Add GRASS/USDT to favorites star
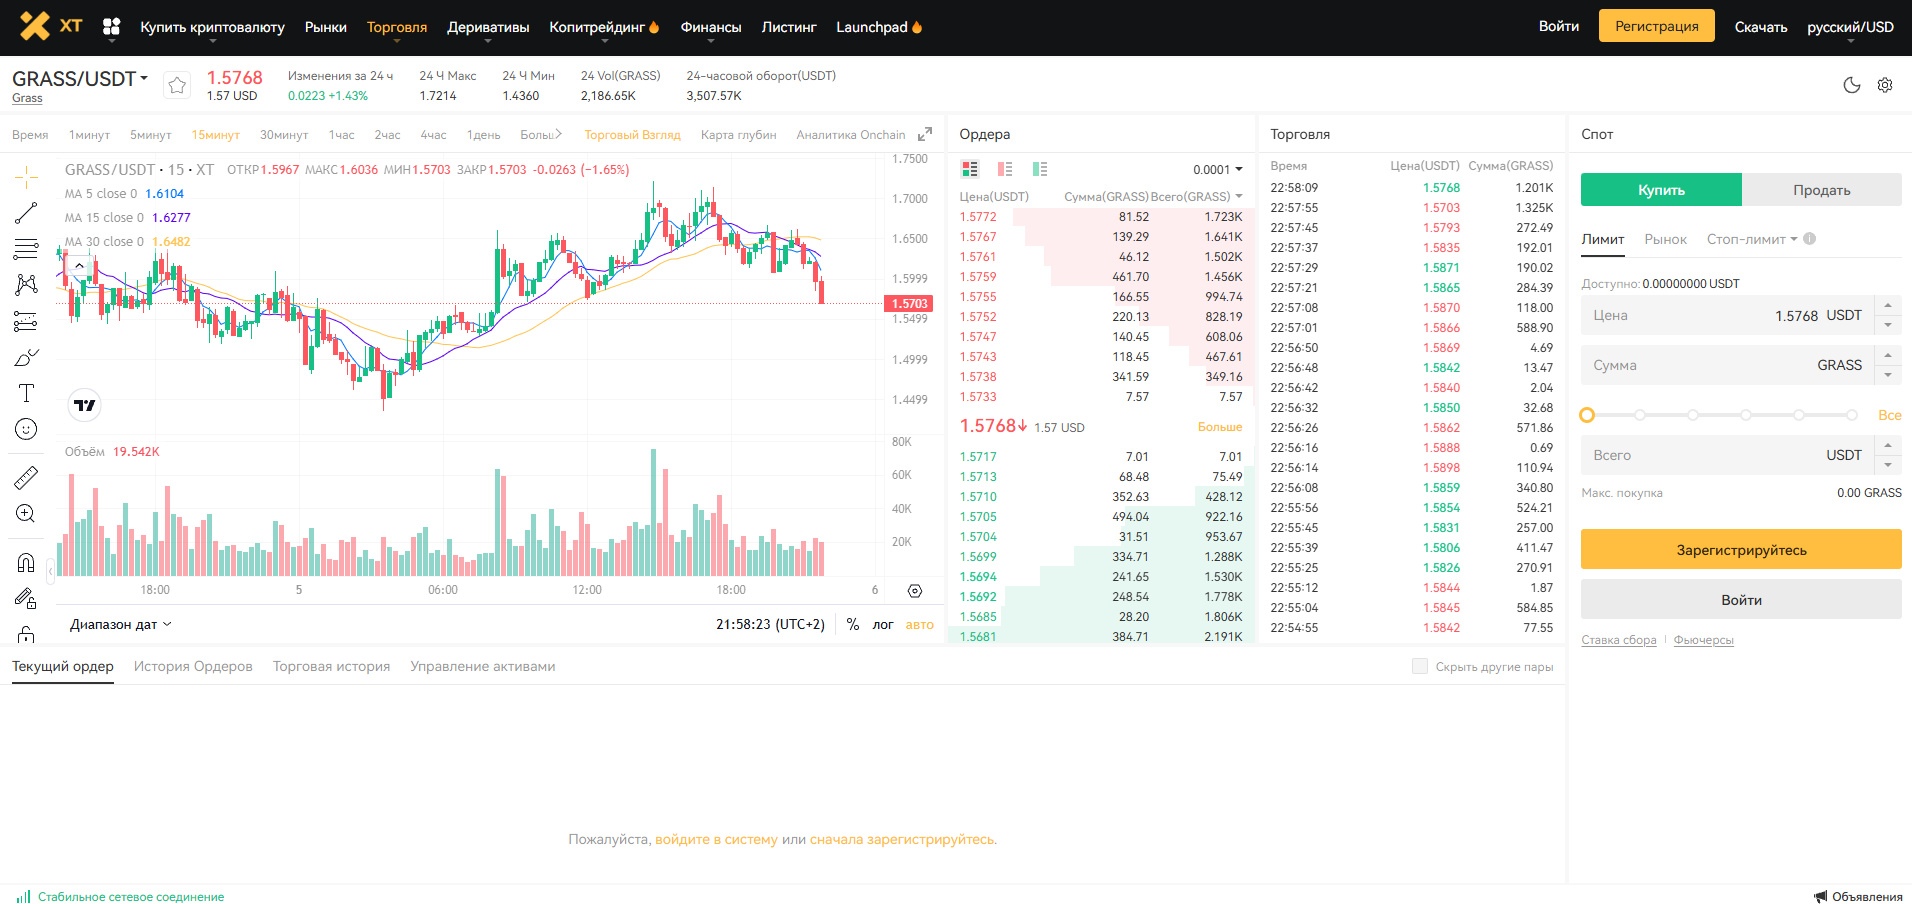 click(x=177, y=85)
